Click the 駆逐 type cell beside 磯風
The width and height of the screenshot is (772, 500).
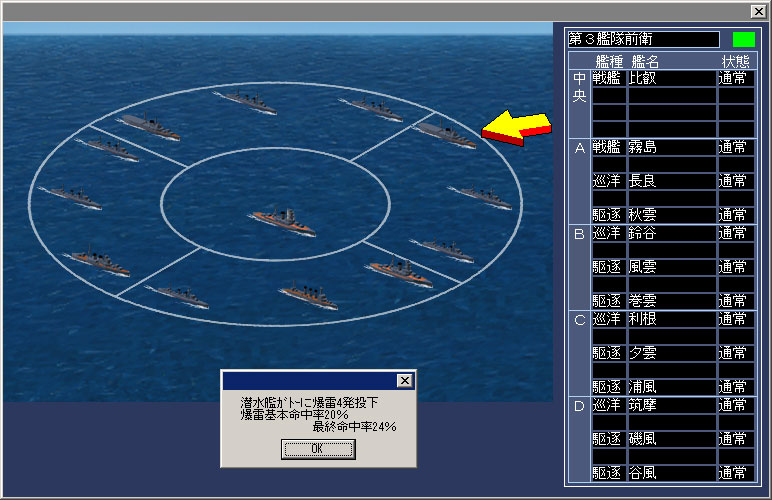coord(609,439)
